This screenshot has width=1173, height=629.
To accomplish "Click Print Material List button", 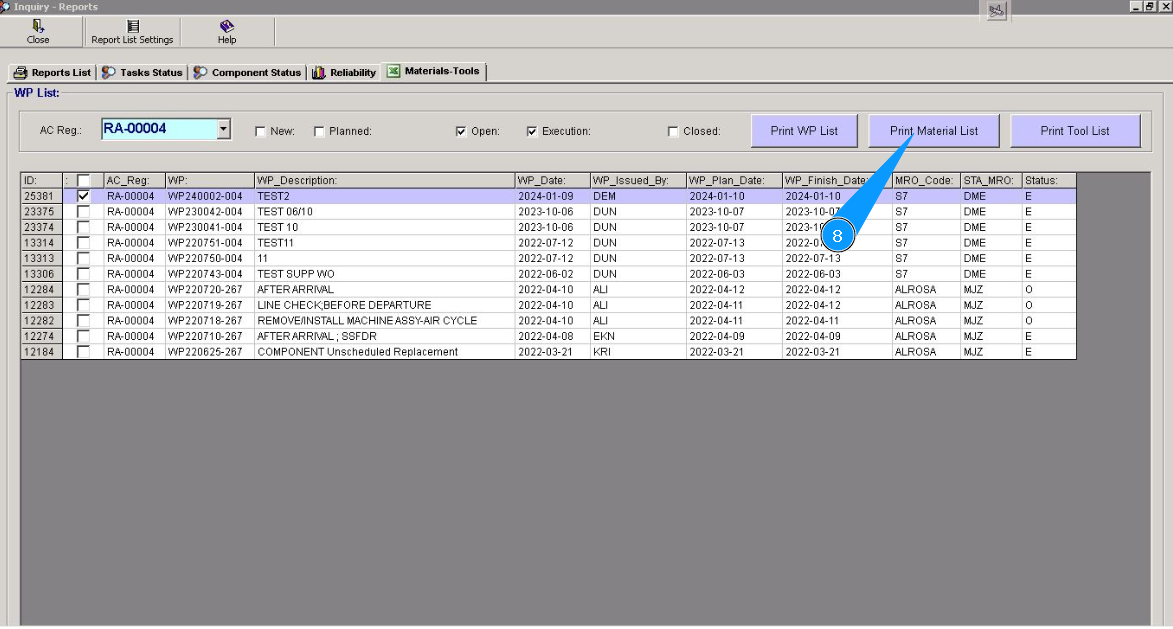I will (x=934, y=131).
